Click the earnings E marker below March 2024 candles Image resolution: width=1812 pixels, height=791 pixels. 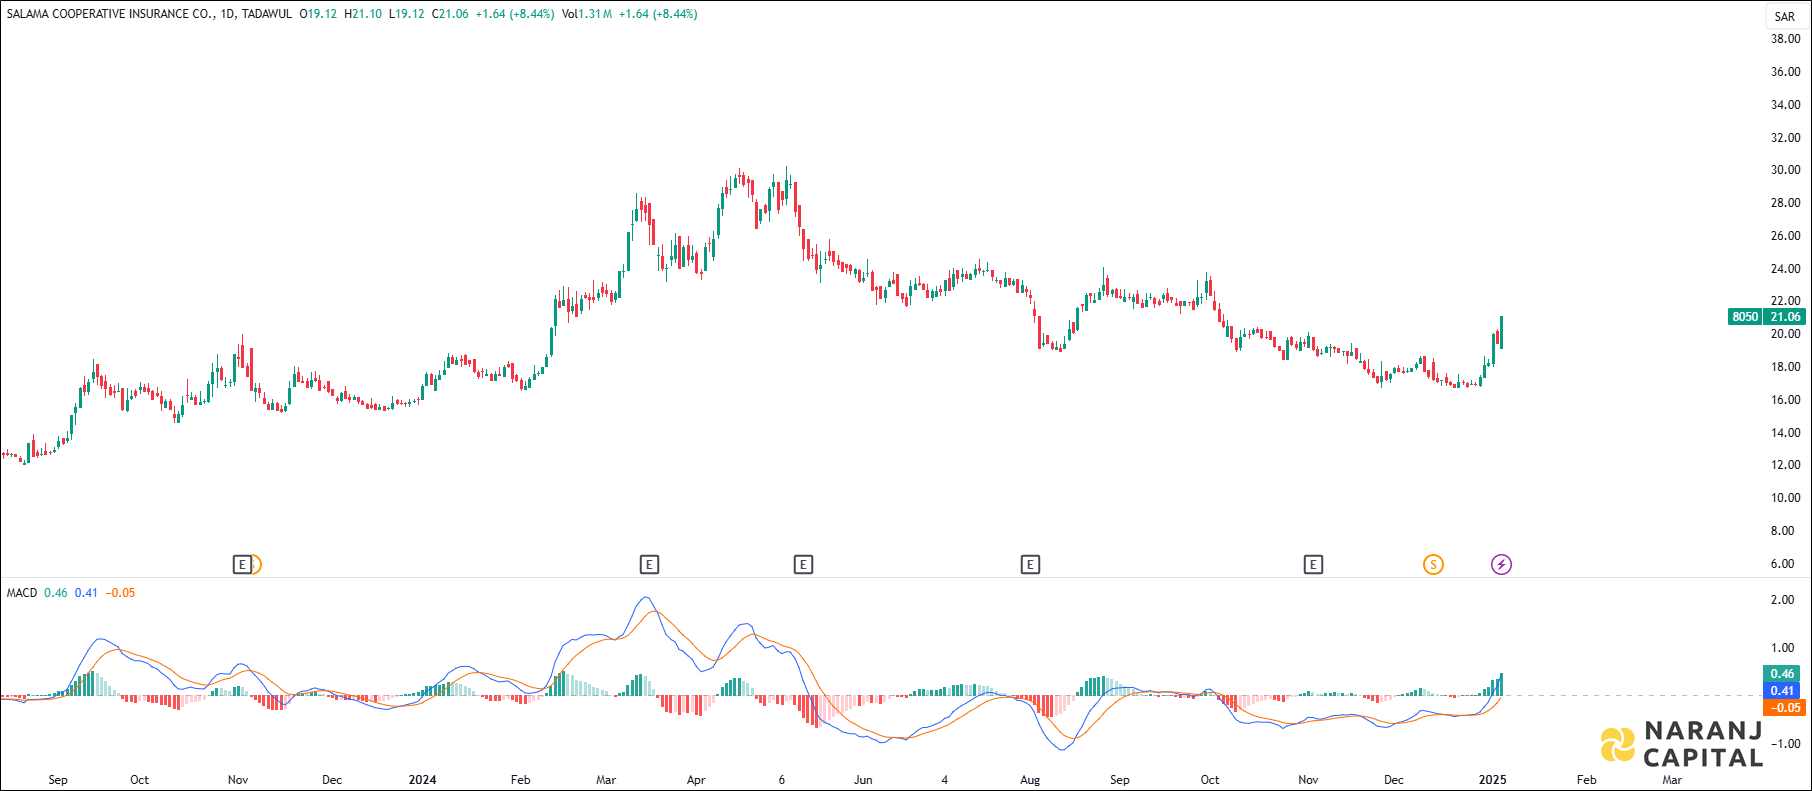point(649,565)
